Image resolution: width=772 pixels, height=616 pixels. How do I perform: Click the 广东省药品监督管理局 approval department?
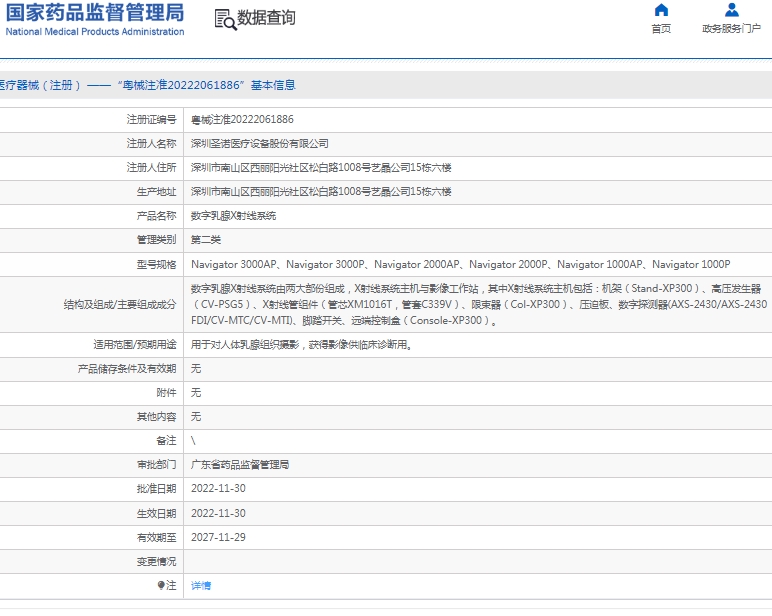[x=240, y=465]
